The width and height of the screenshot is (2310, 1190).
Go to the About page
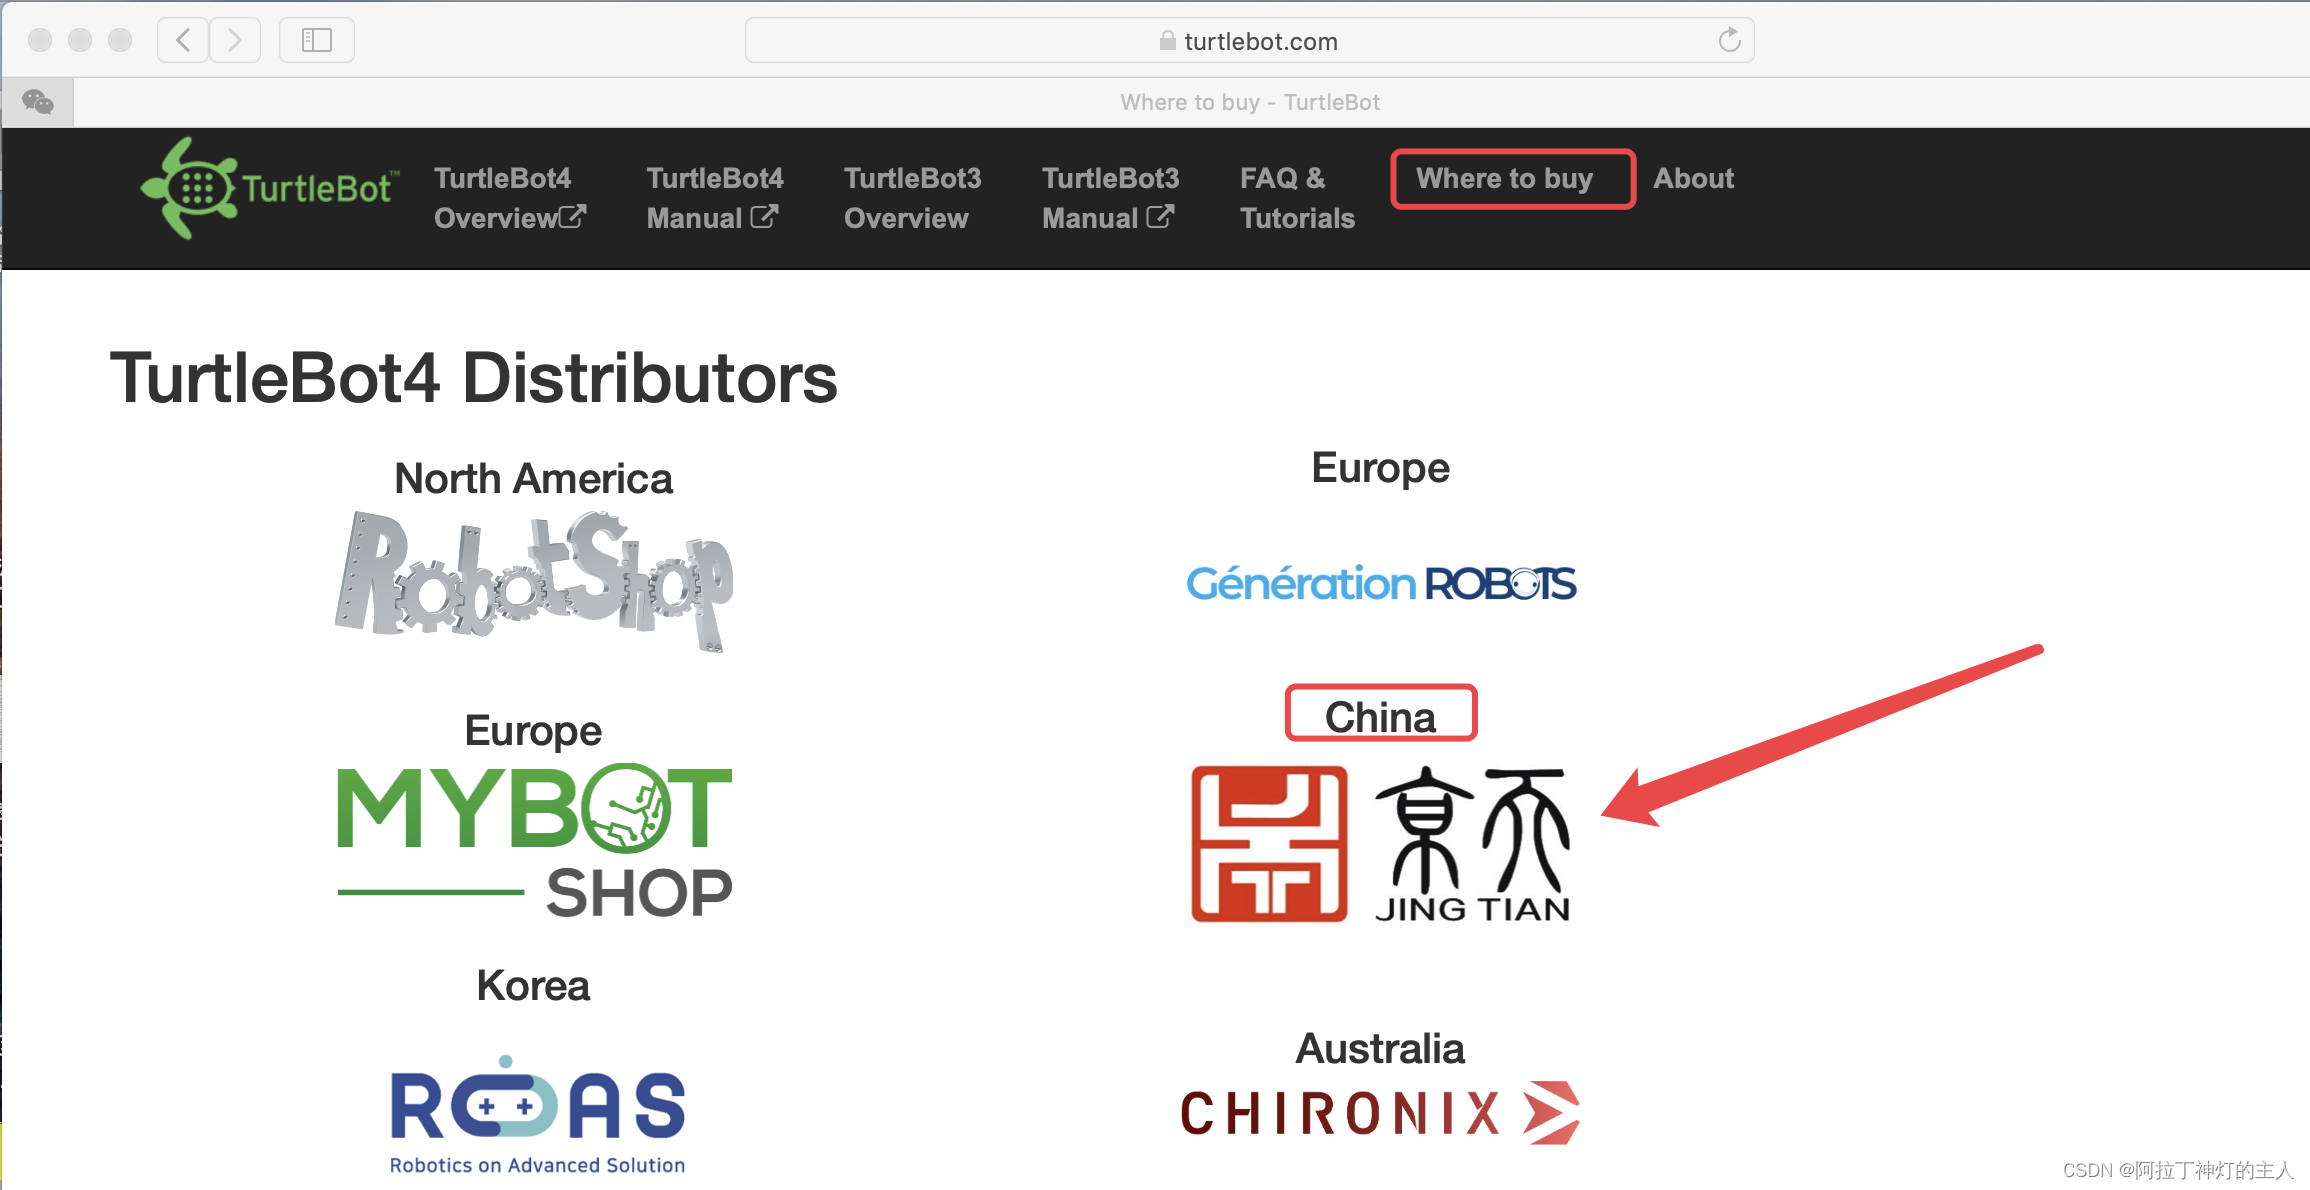1692,179
